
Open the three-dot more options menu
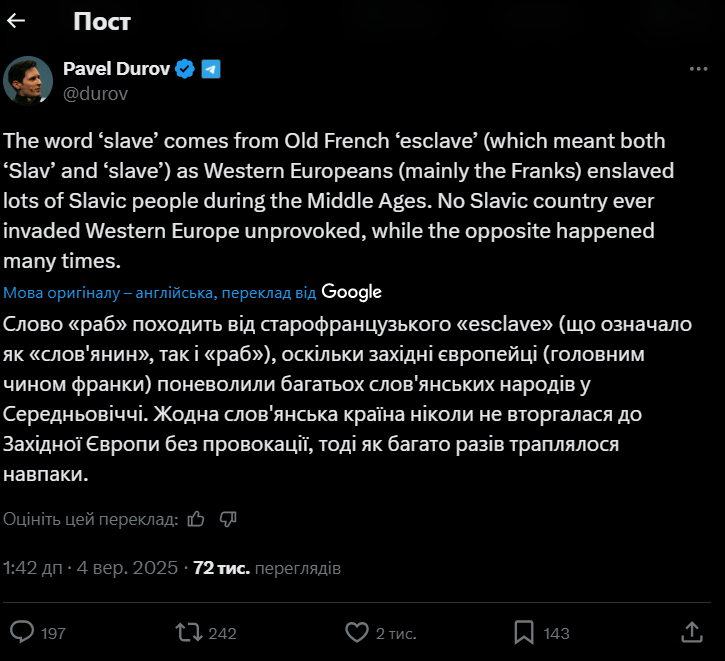click(698, 69)
